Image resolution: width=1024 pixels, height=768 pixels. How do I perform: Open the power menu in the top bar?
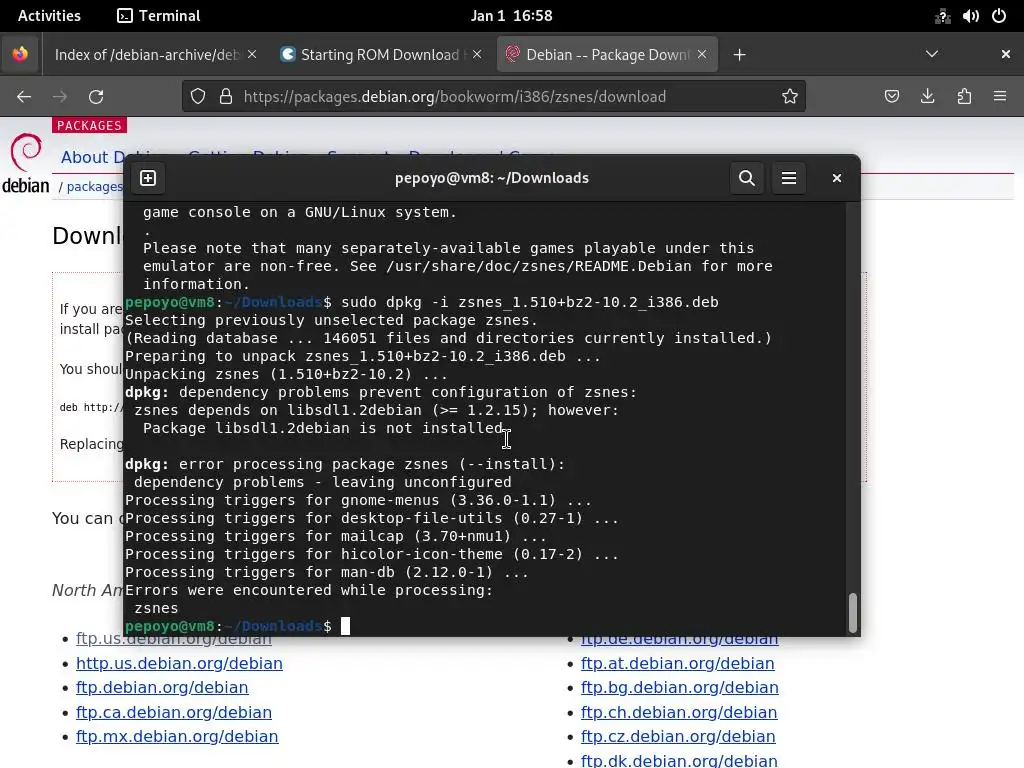coord(999,16)
